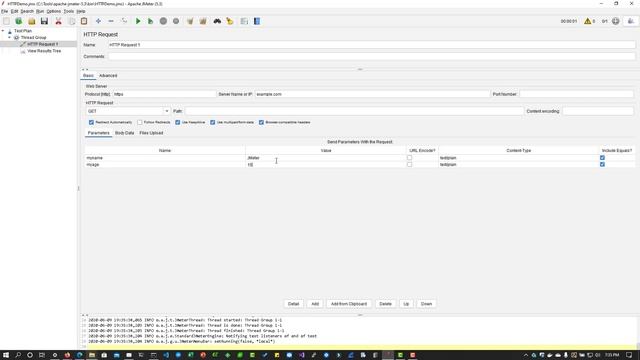Click Add from Clipboard button
The width and height of the screenshot is (640, 360).
click(349, 304)
